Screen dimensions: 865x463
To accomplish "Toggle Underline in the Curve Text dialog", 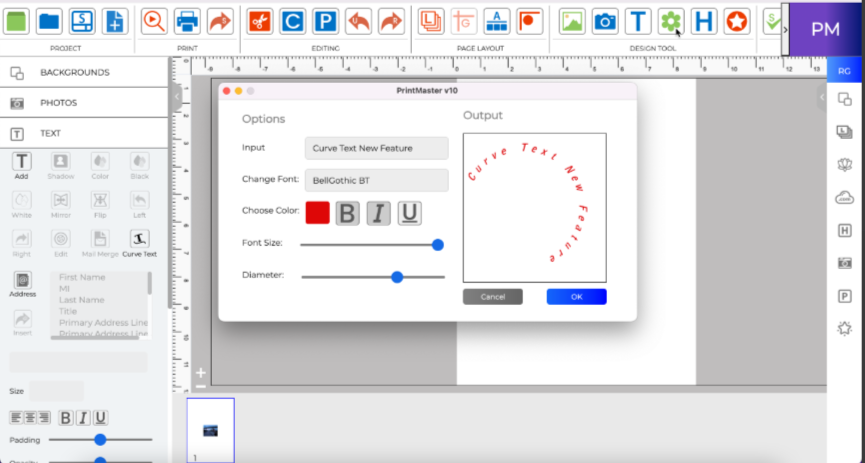I will point(409,213).
